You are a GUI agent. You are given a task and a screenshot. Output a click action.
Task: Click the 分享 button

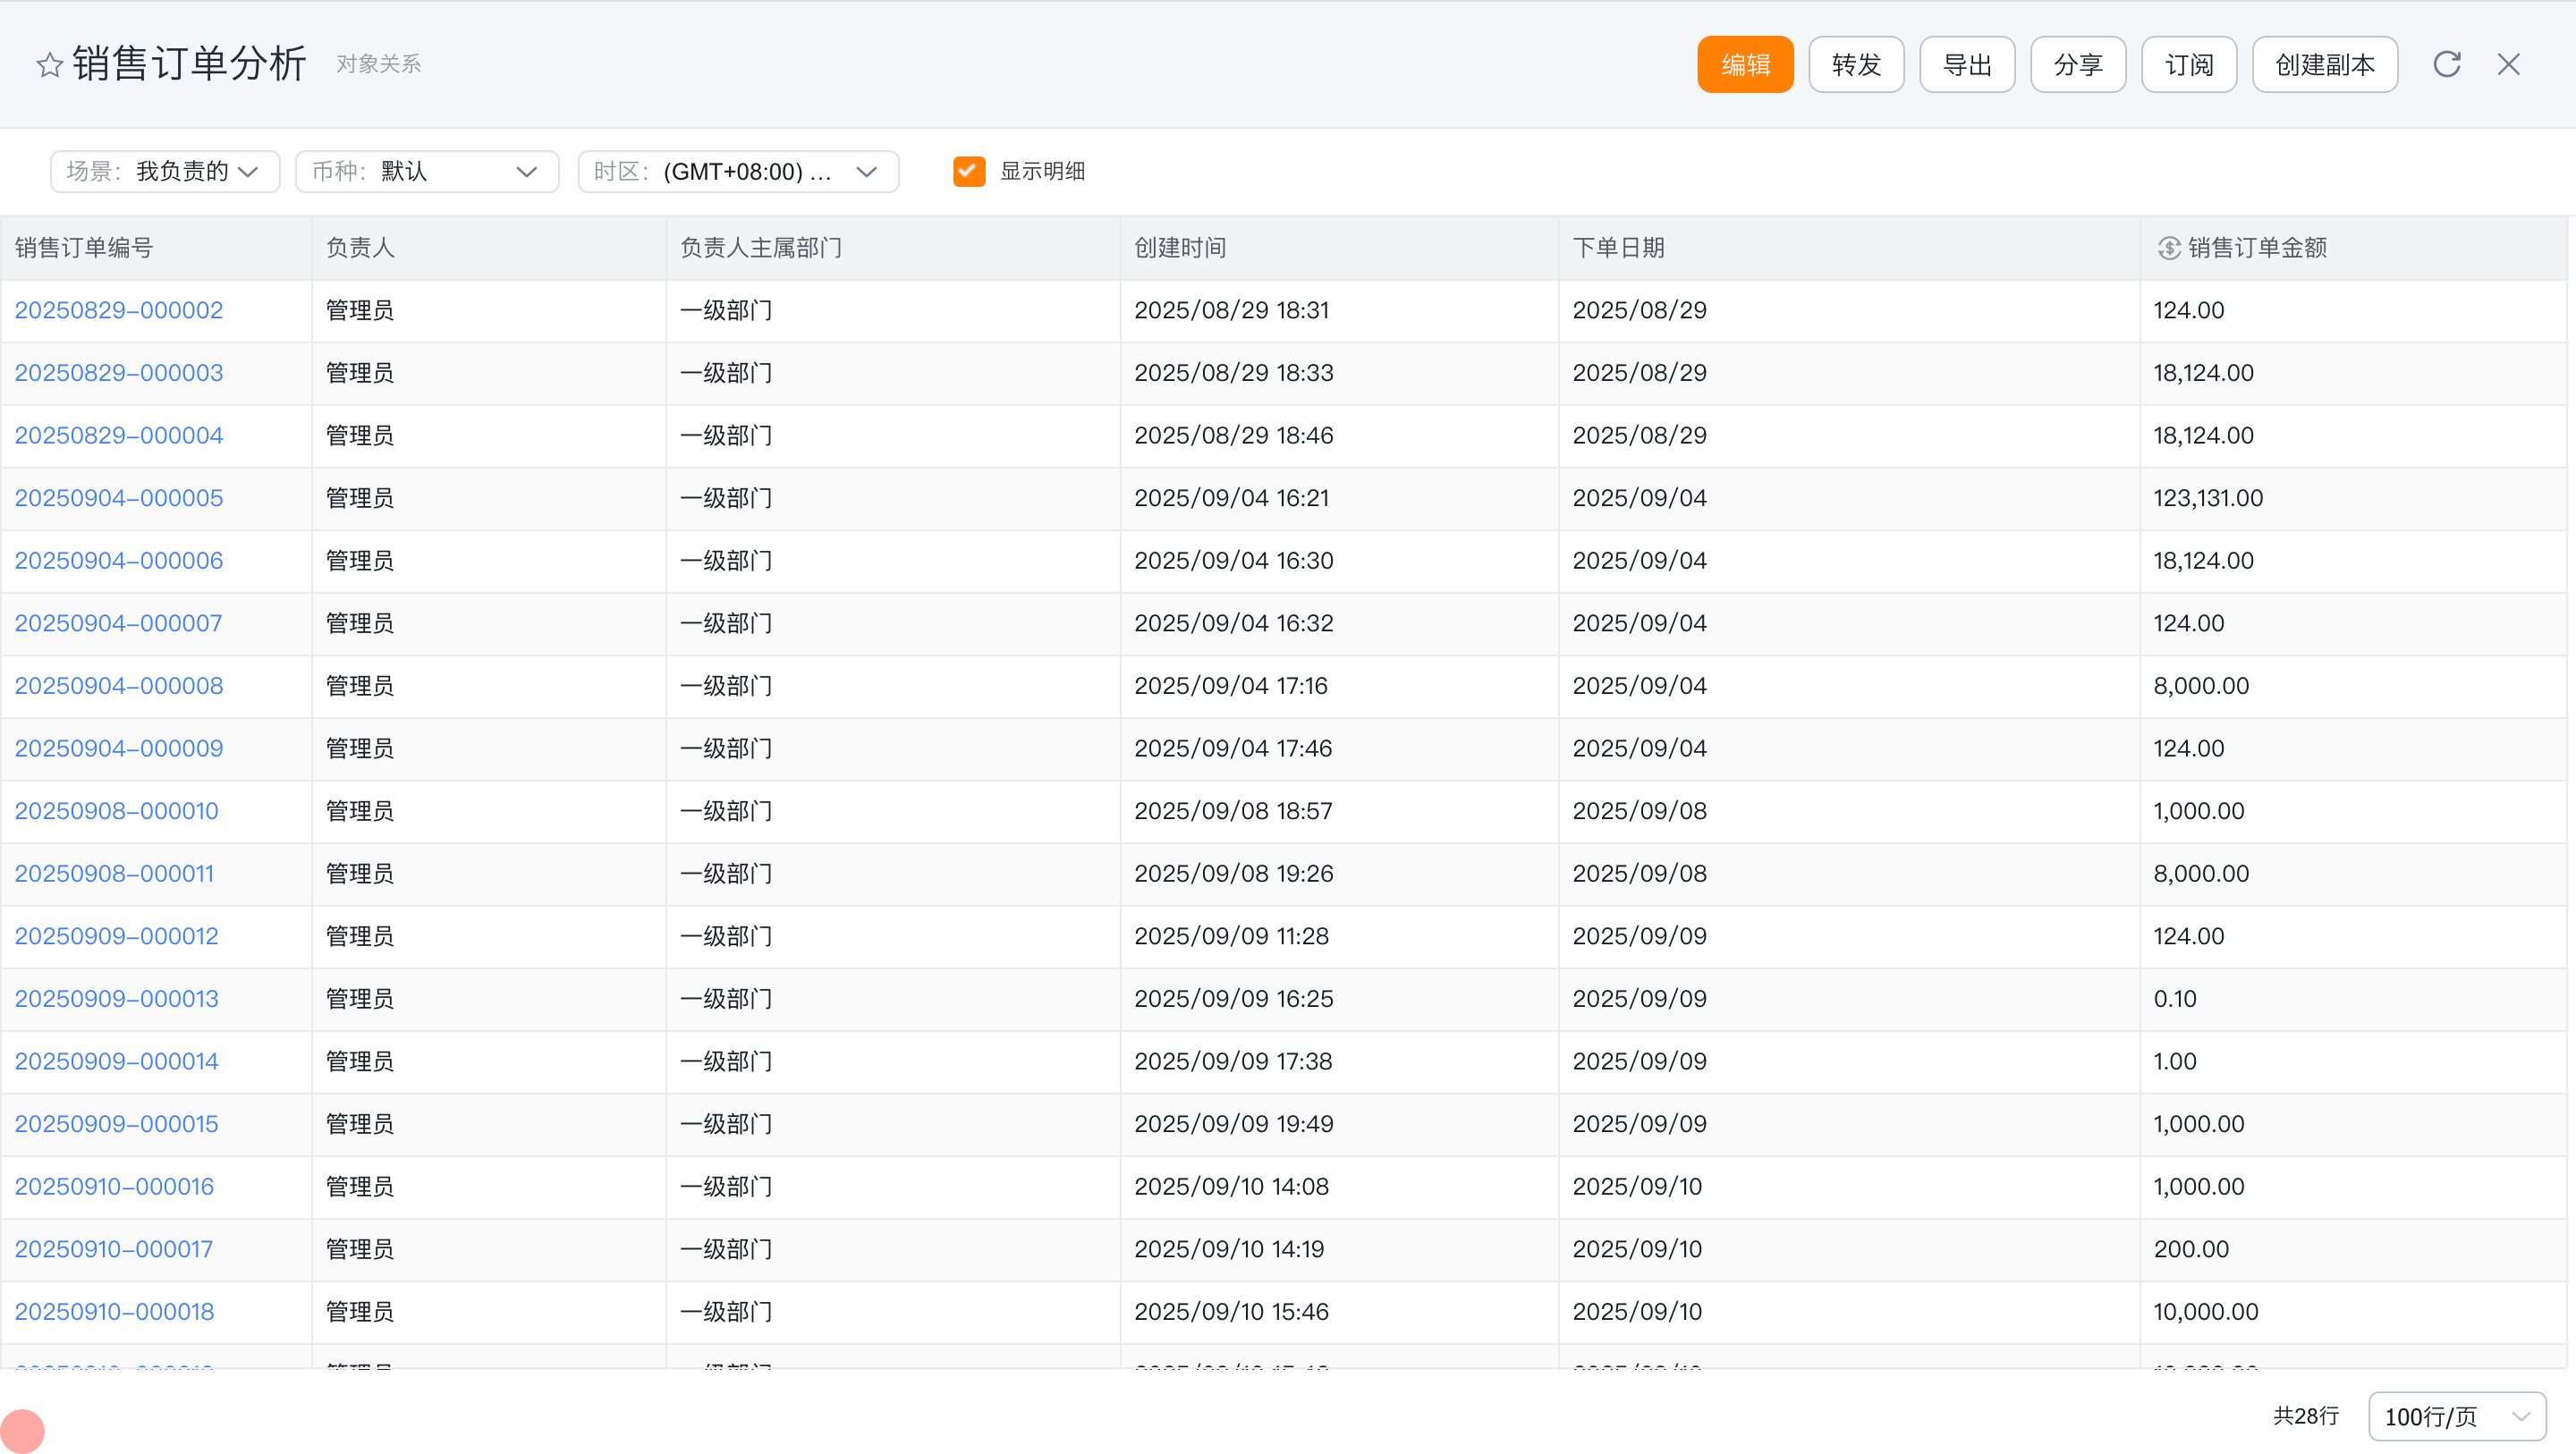tap(2077, 65)
